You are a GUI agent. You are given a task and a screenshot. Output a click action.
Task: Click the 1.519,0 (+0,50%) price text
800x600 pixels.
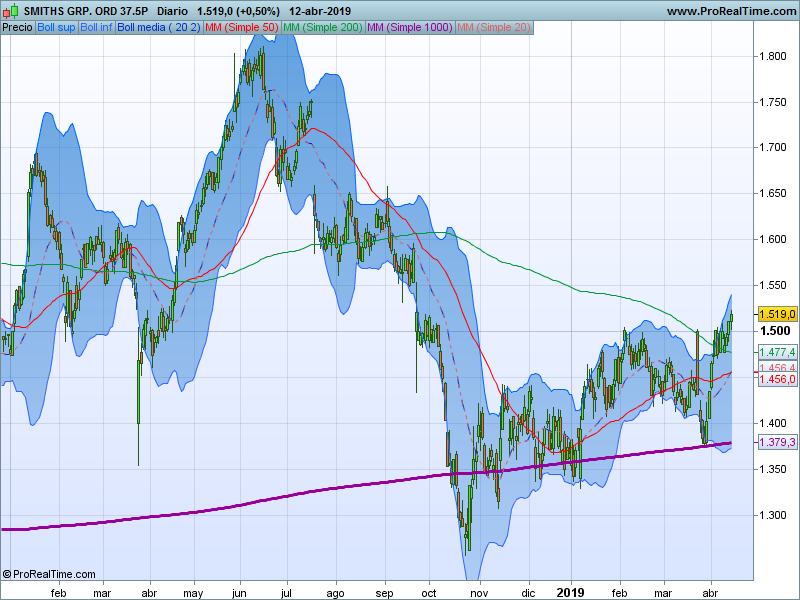[x=238, y=11]
